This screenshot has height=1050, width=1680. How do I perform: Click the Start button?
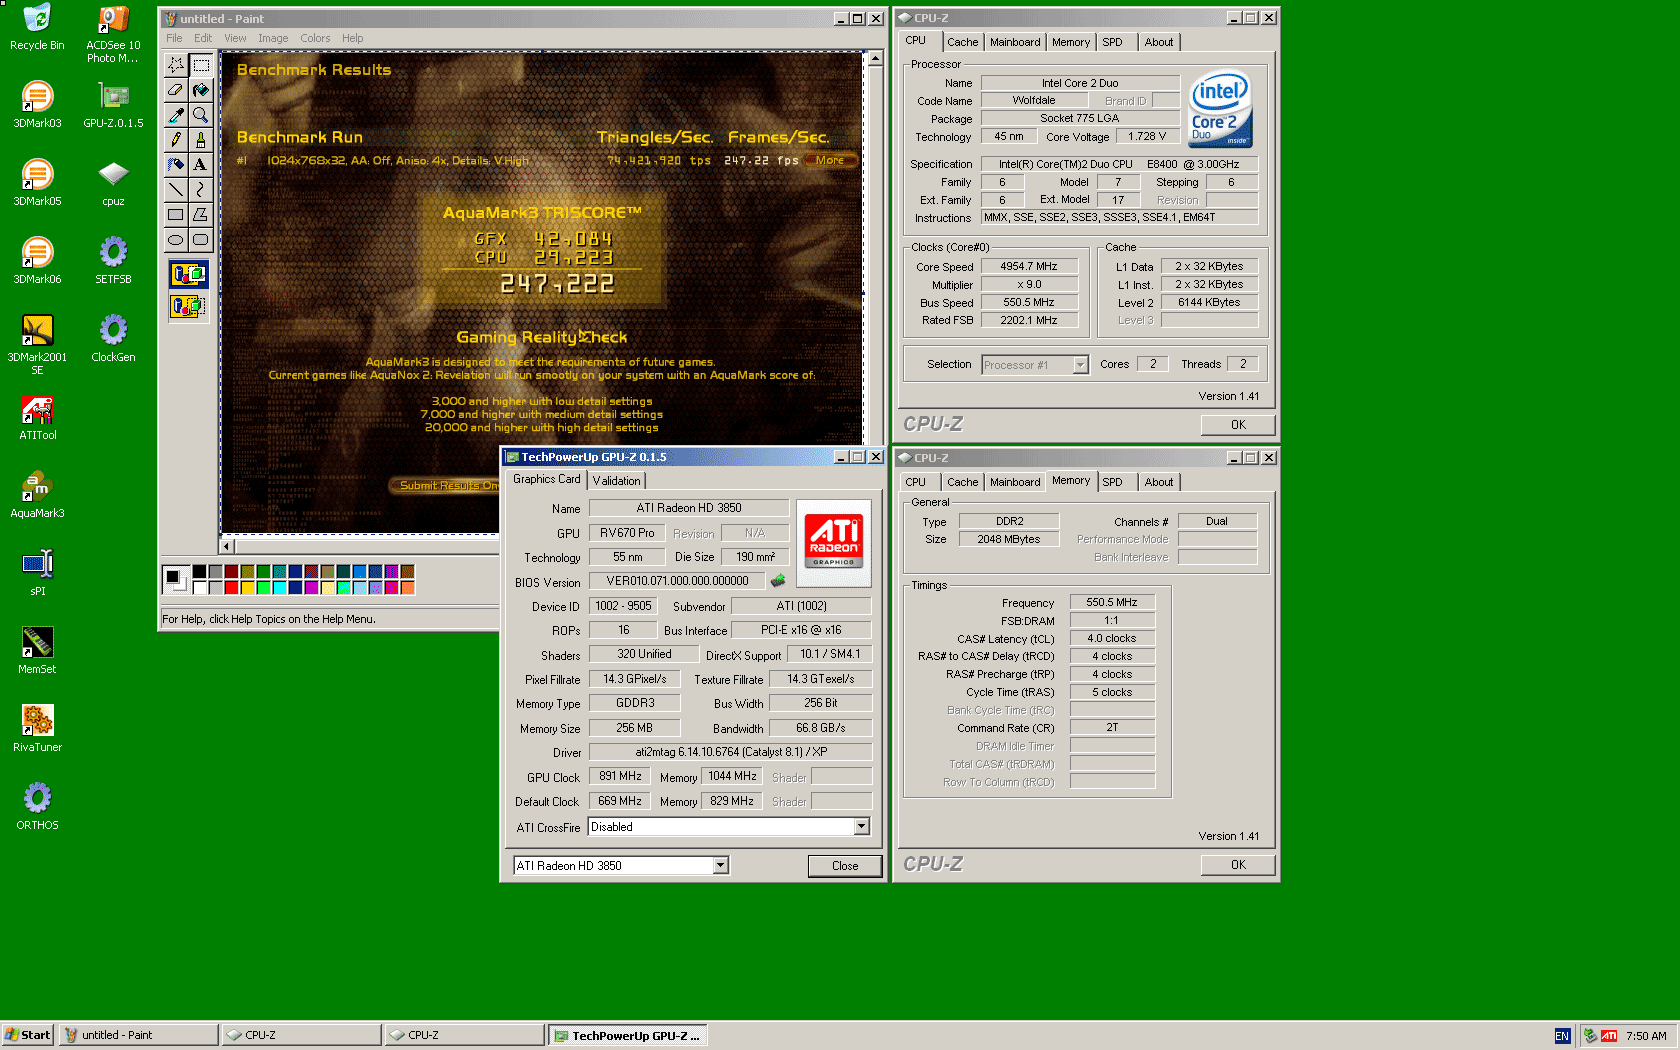click(27, 1035)
